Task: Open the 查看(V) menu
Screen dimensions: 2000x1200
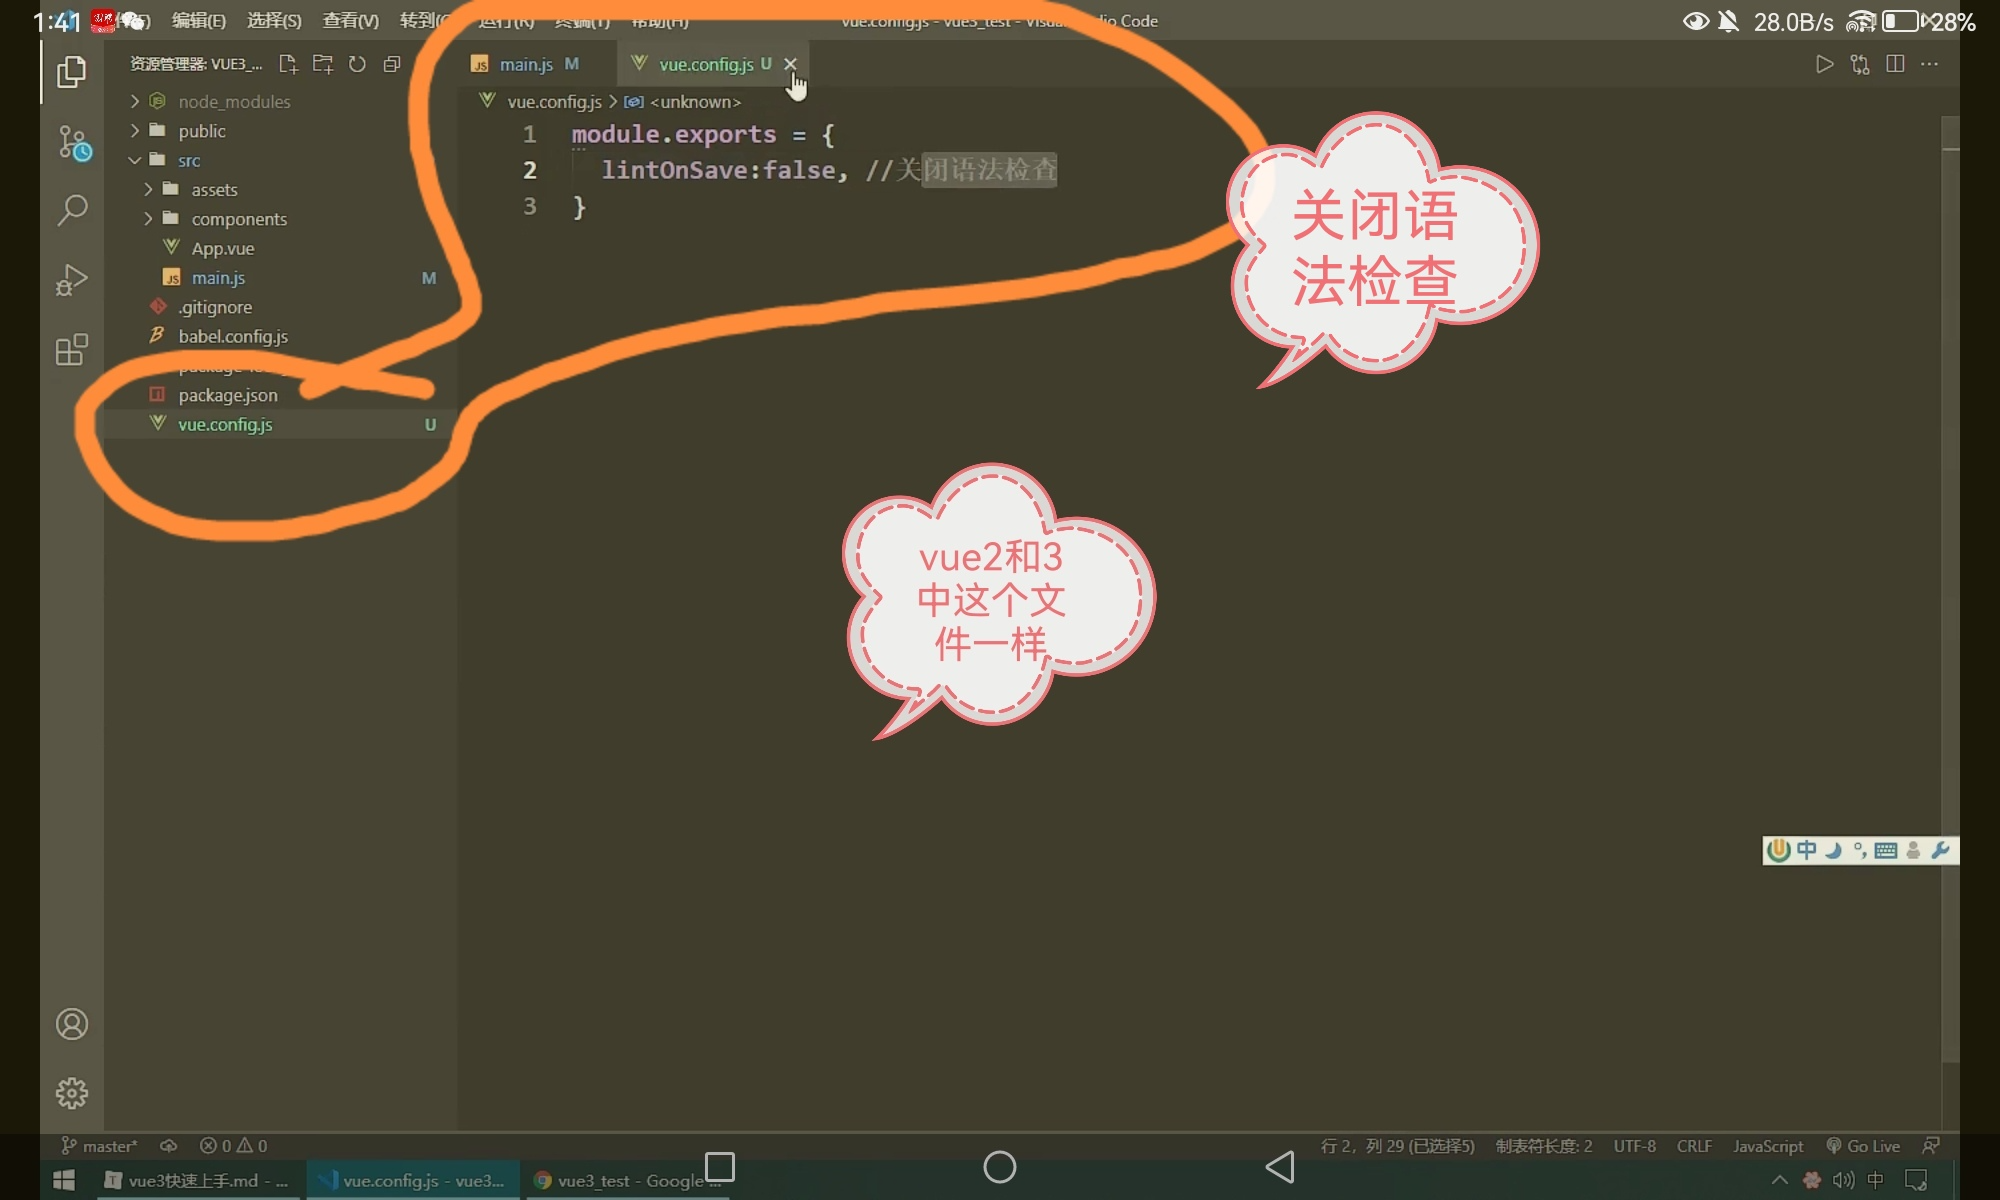Action: 350,20
